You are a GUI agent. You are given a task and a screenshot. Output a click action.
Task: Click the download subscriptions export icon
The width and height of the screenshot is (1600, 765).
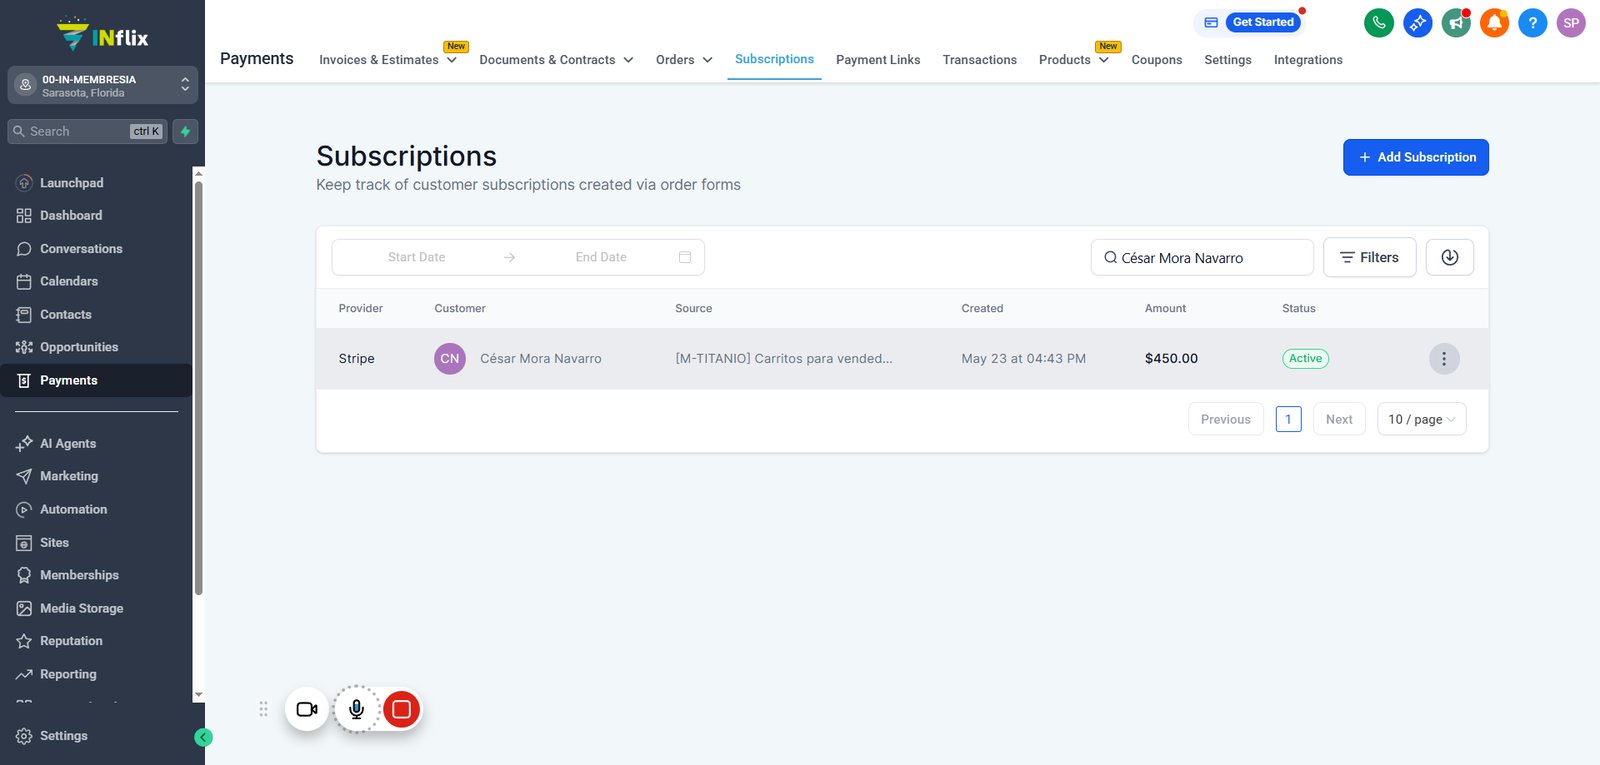(1449, 257)
